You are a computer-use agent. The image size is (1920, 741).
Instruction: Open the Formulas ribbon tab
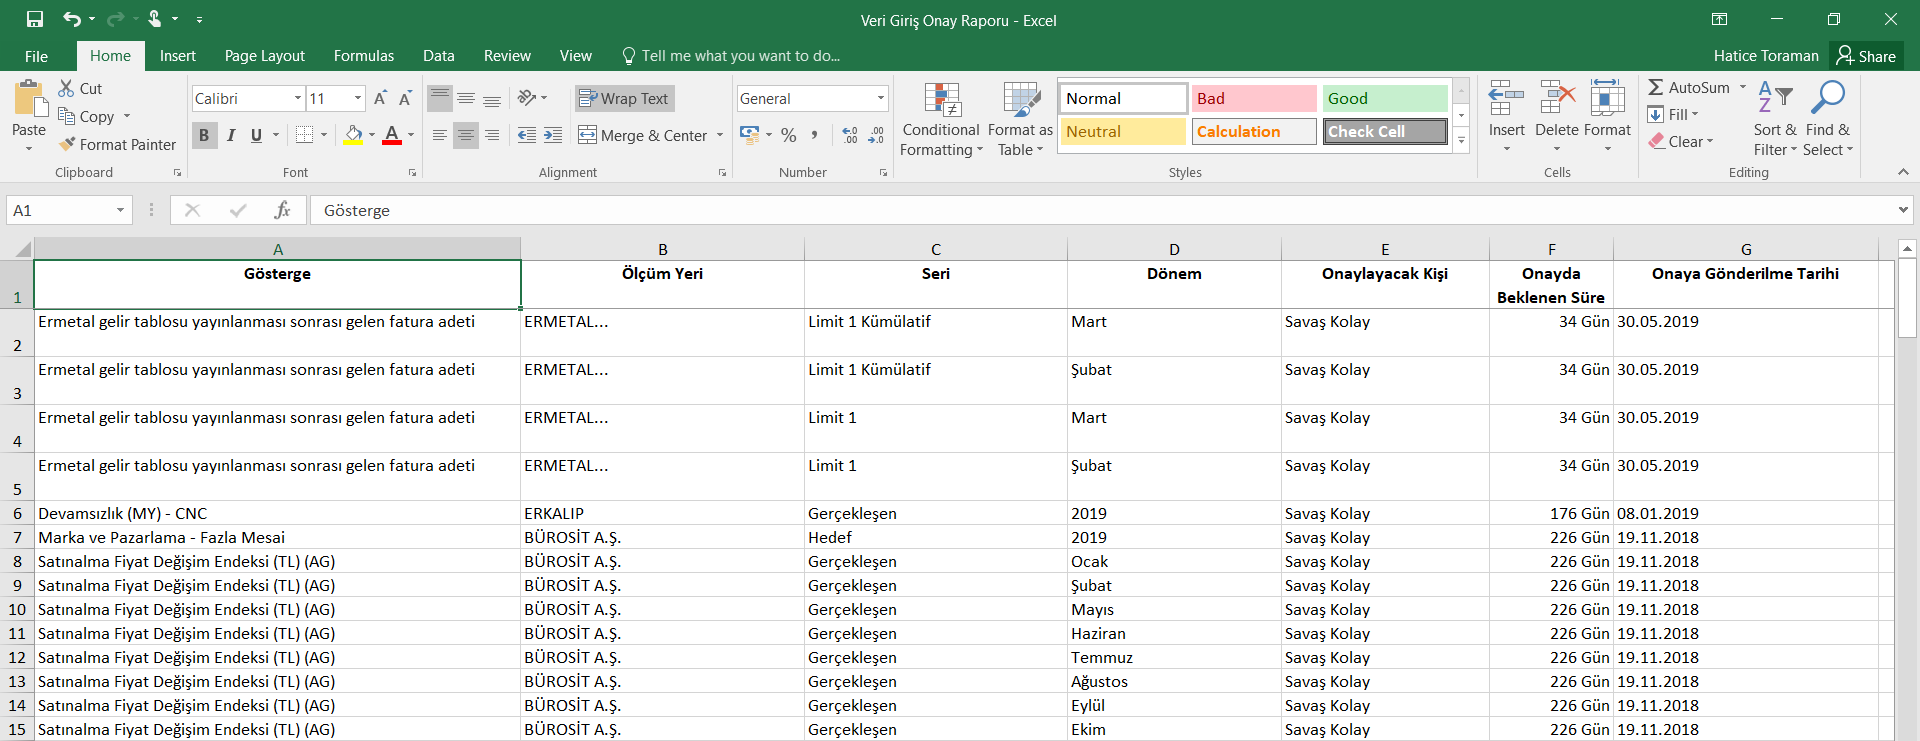click(363, 56)
